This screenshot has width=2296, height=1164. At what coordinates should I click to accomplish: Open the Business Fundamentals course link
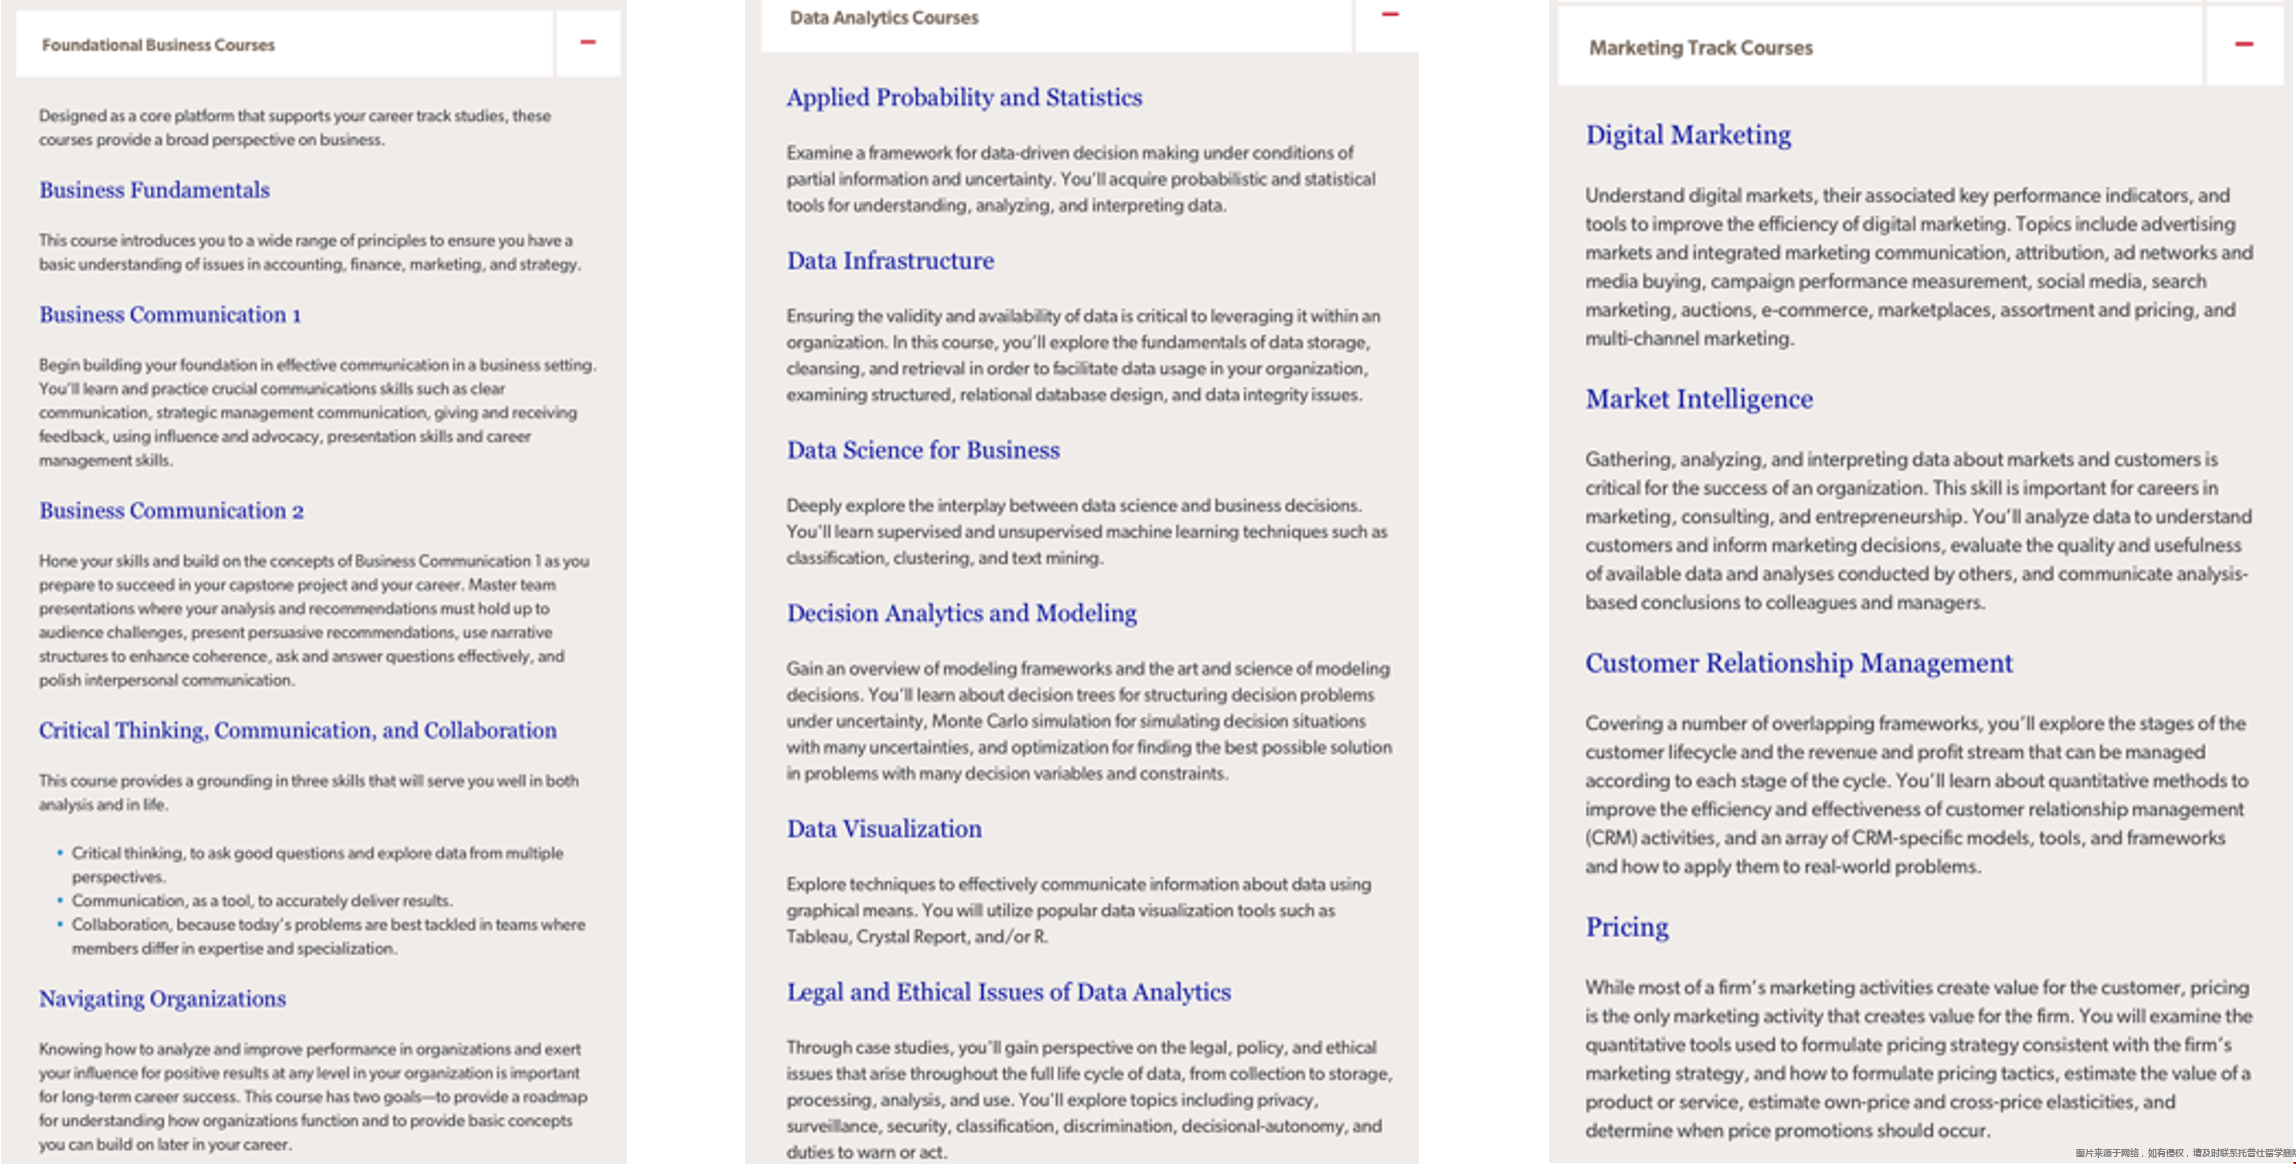pos(154,190)
